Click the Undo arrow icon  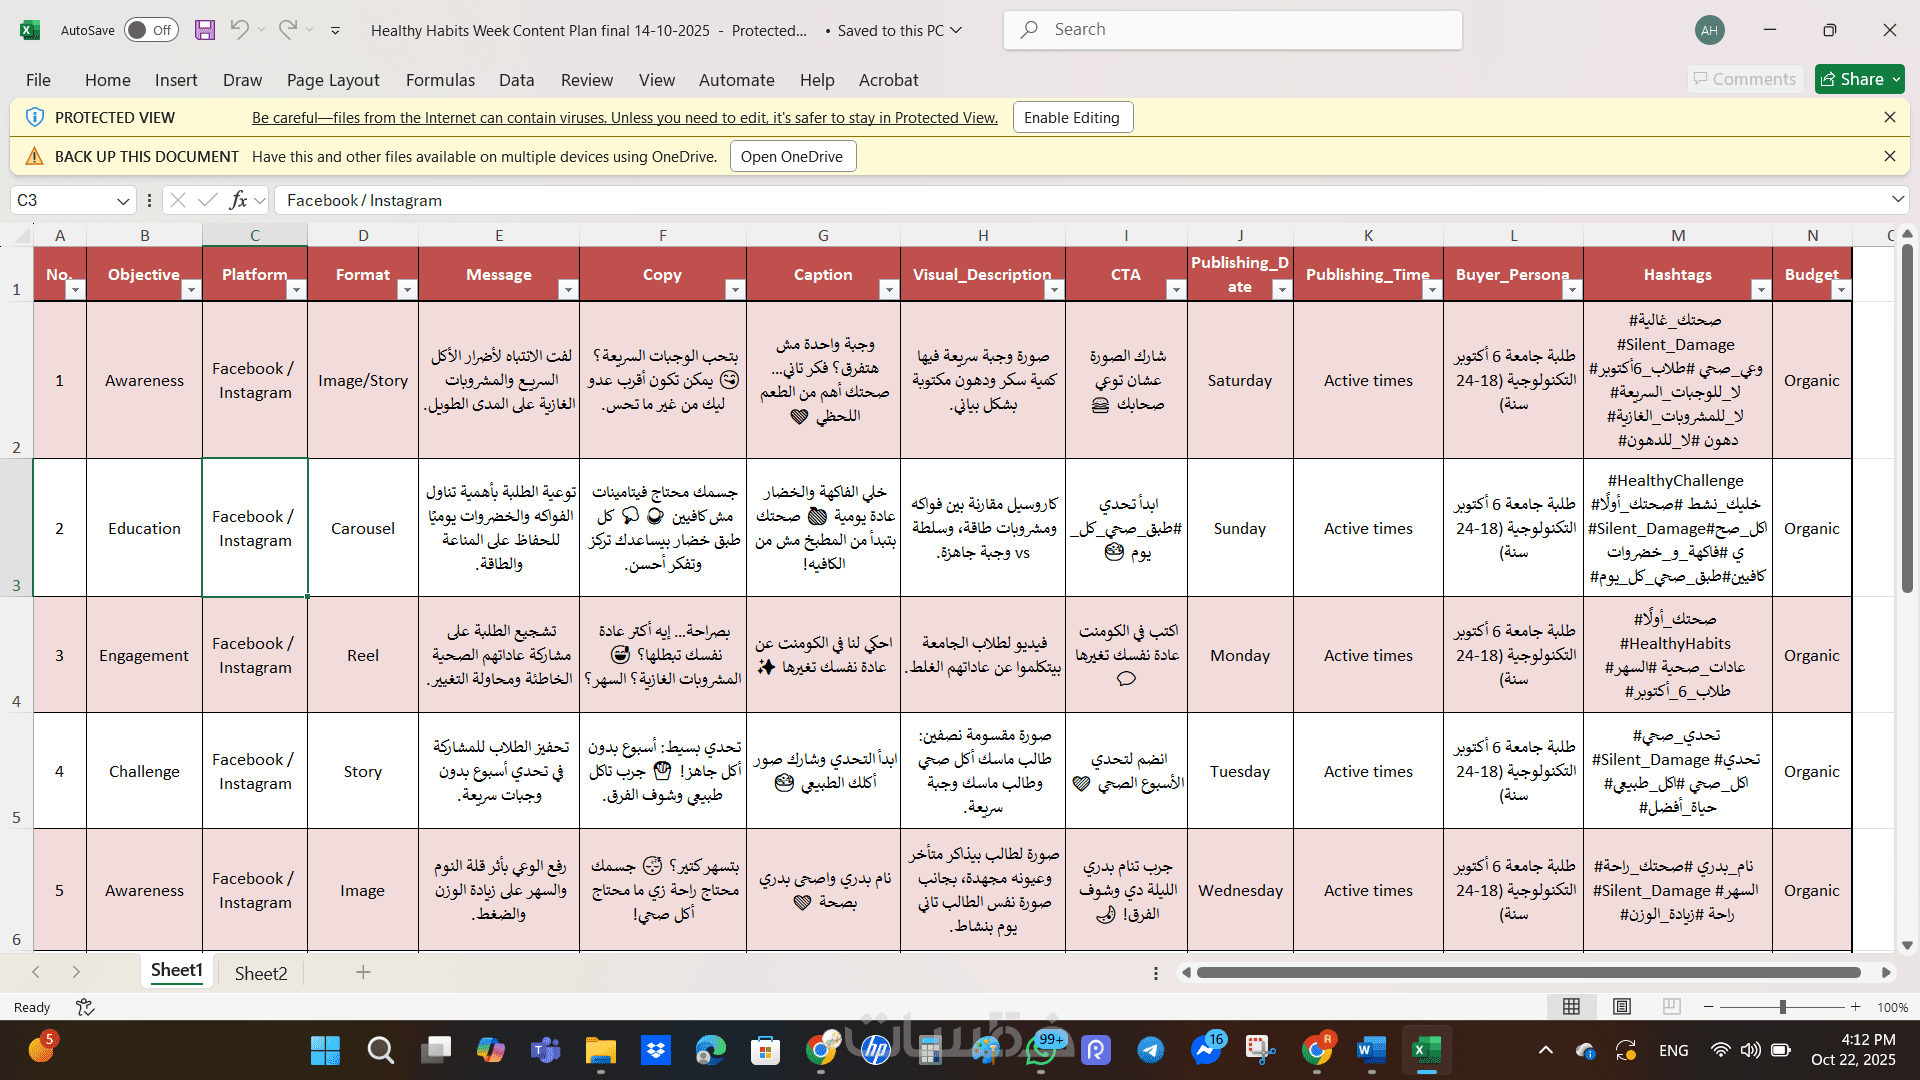point(239,30)
